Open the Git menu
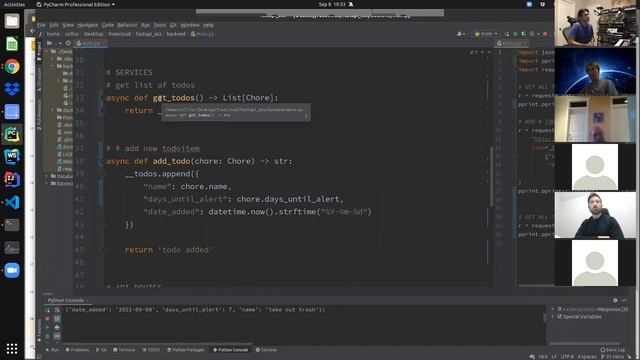The image size is (640, 360). click(x=173, y=25)
